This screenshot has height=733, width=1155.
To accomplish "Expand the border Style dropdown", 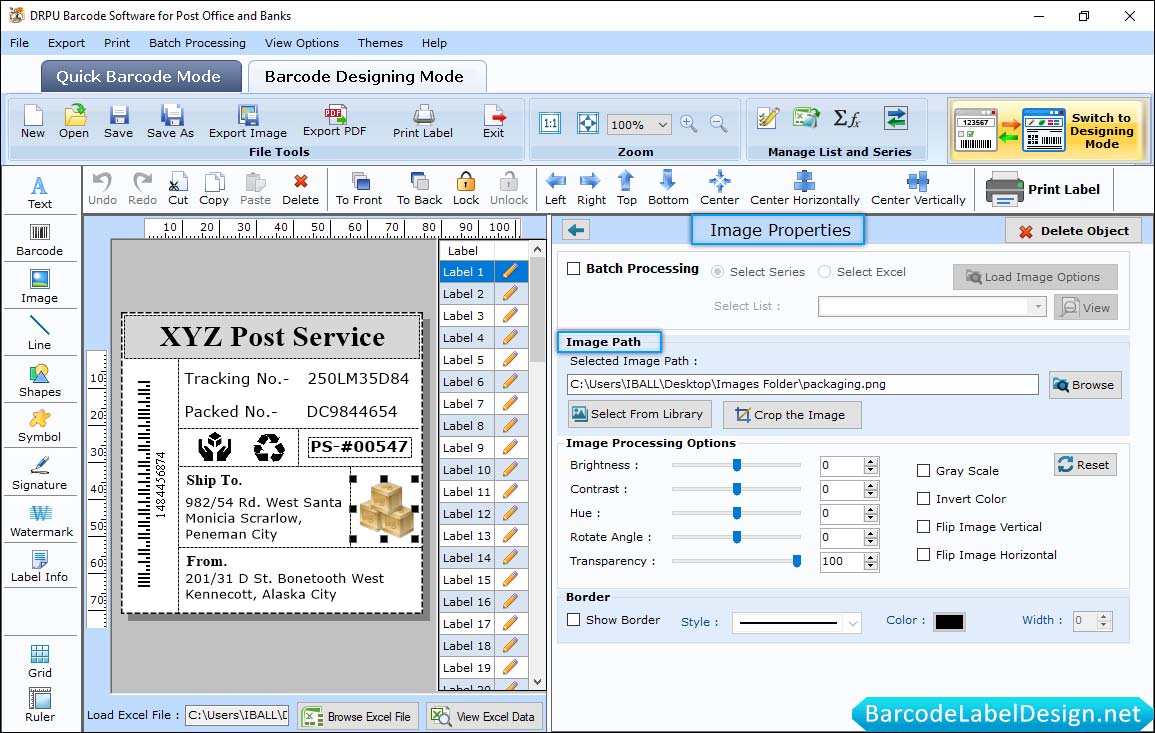I will pos(852,623).
